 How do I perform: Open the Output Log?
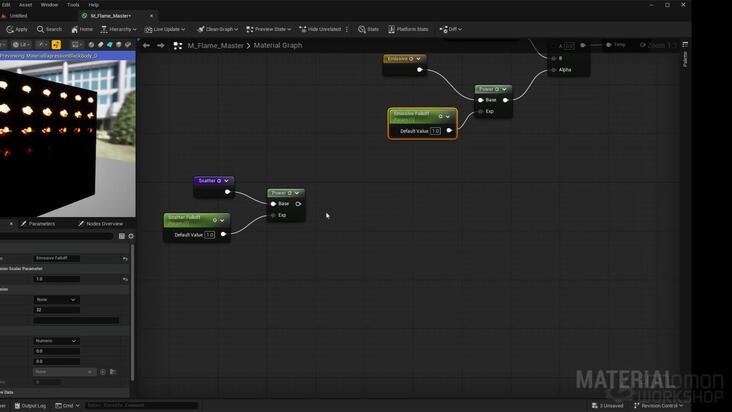coord(31,405)
